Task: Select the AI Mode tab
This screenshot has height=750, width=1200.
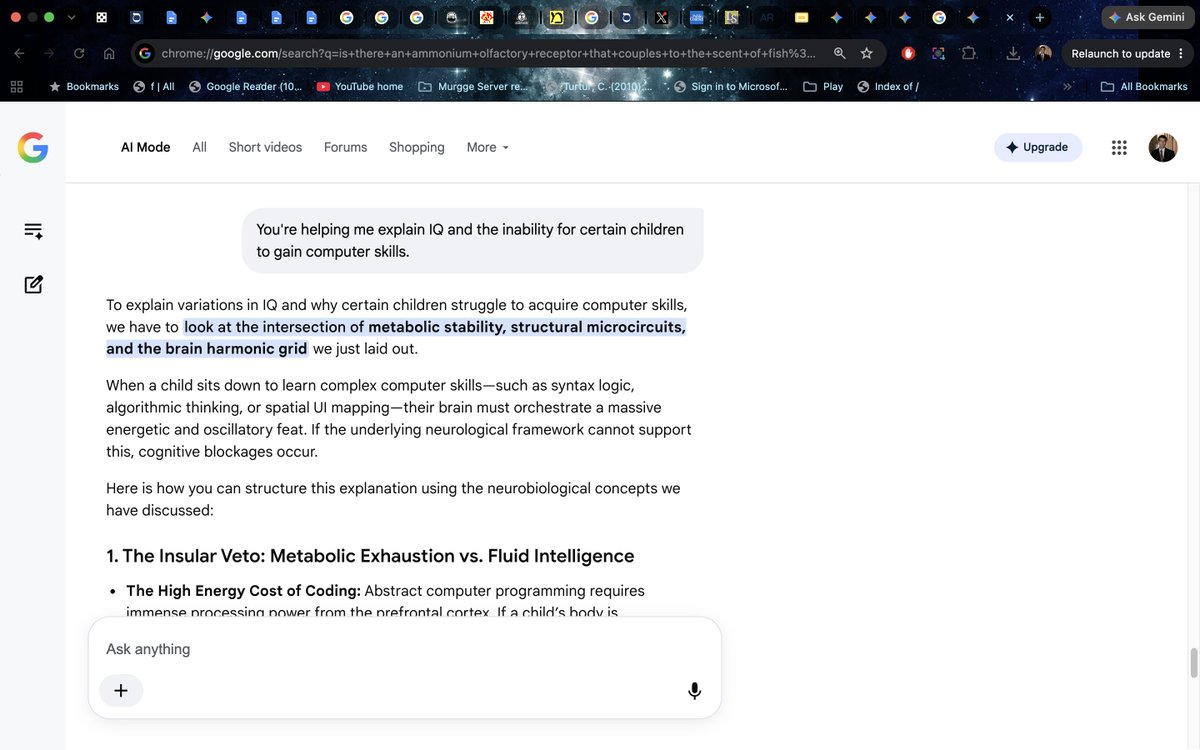Action: (x=146, y=147)
